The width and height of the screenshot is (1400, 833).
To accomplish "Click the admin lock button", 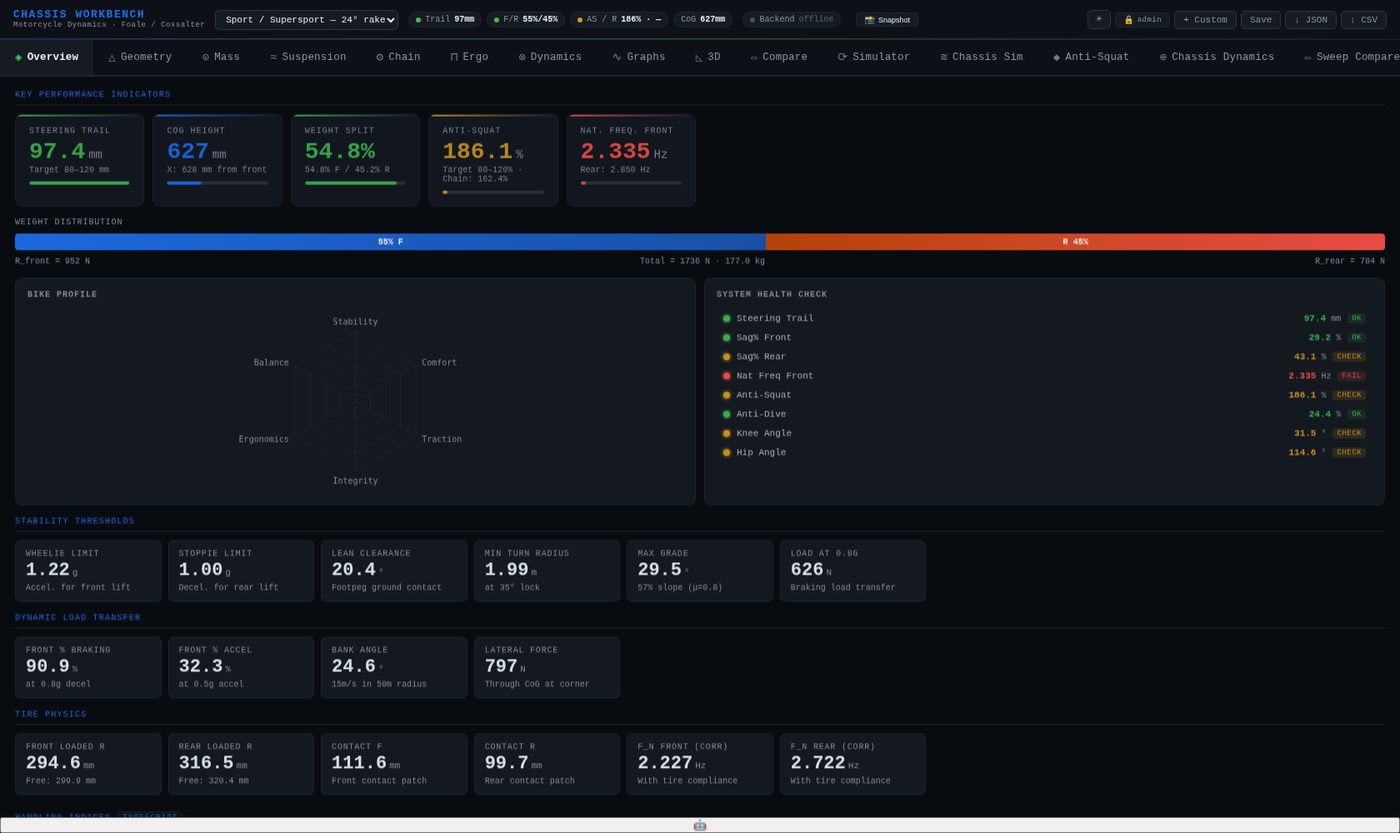I will 1142,19.
